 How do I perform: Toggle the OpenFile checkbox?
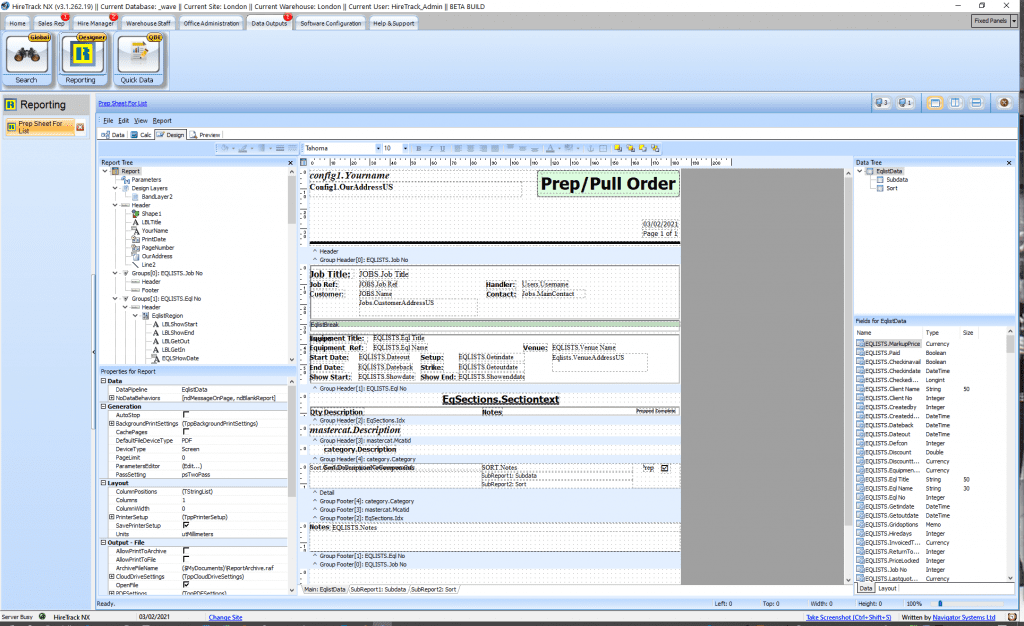[185, 585]
